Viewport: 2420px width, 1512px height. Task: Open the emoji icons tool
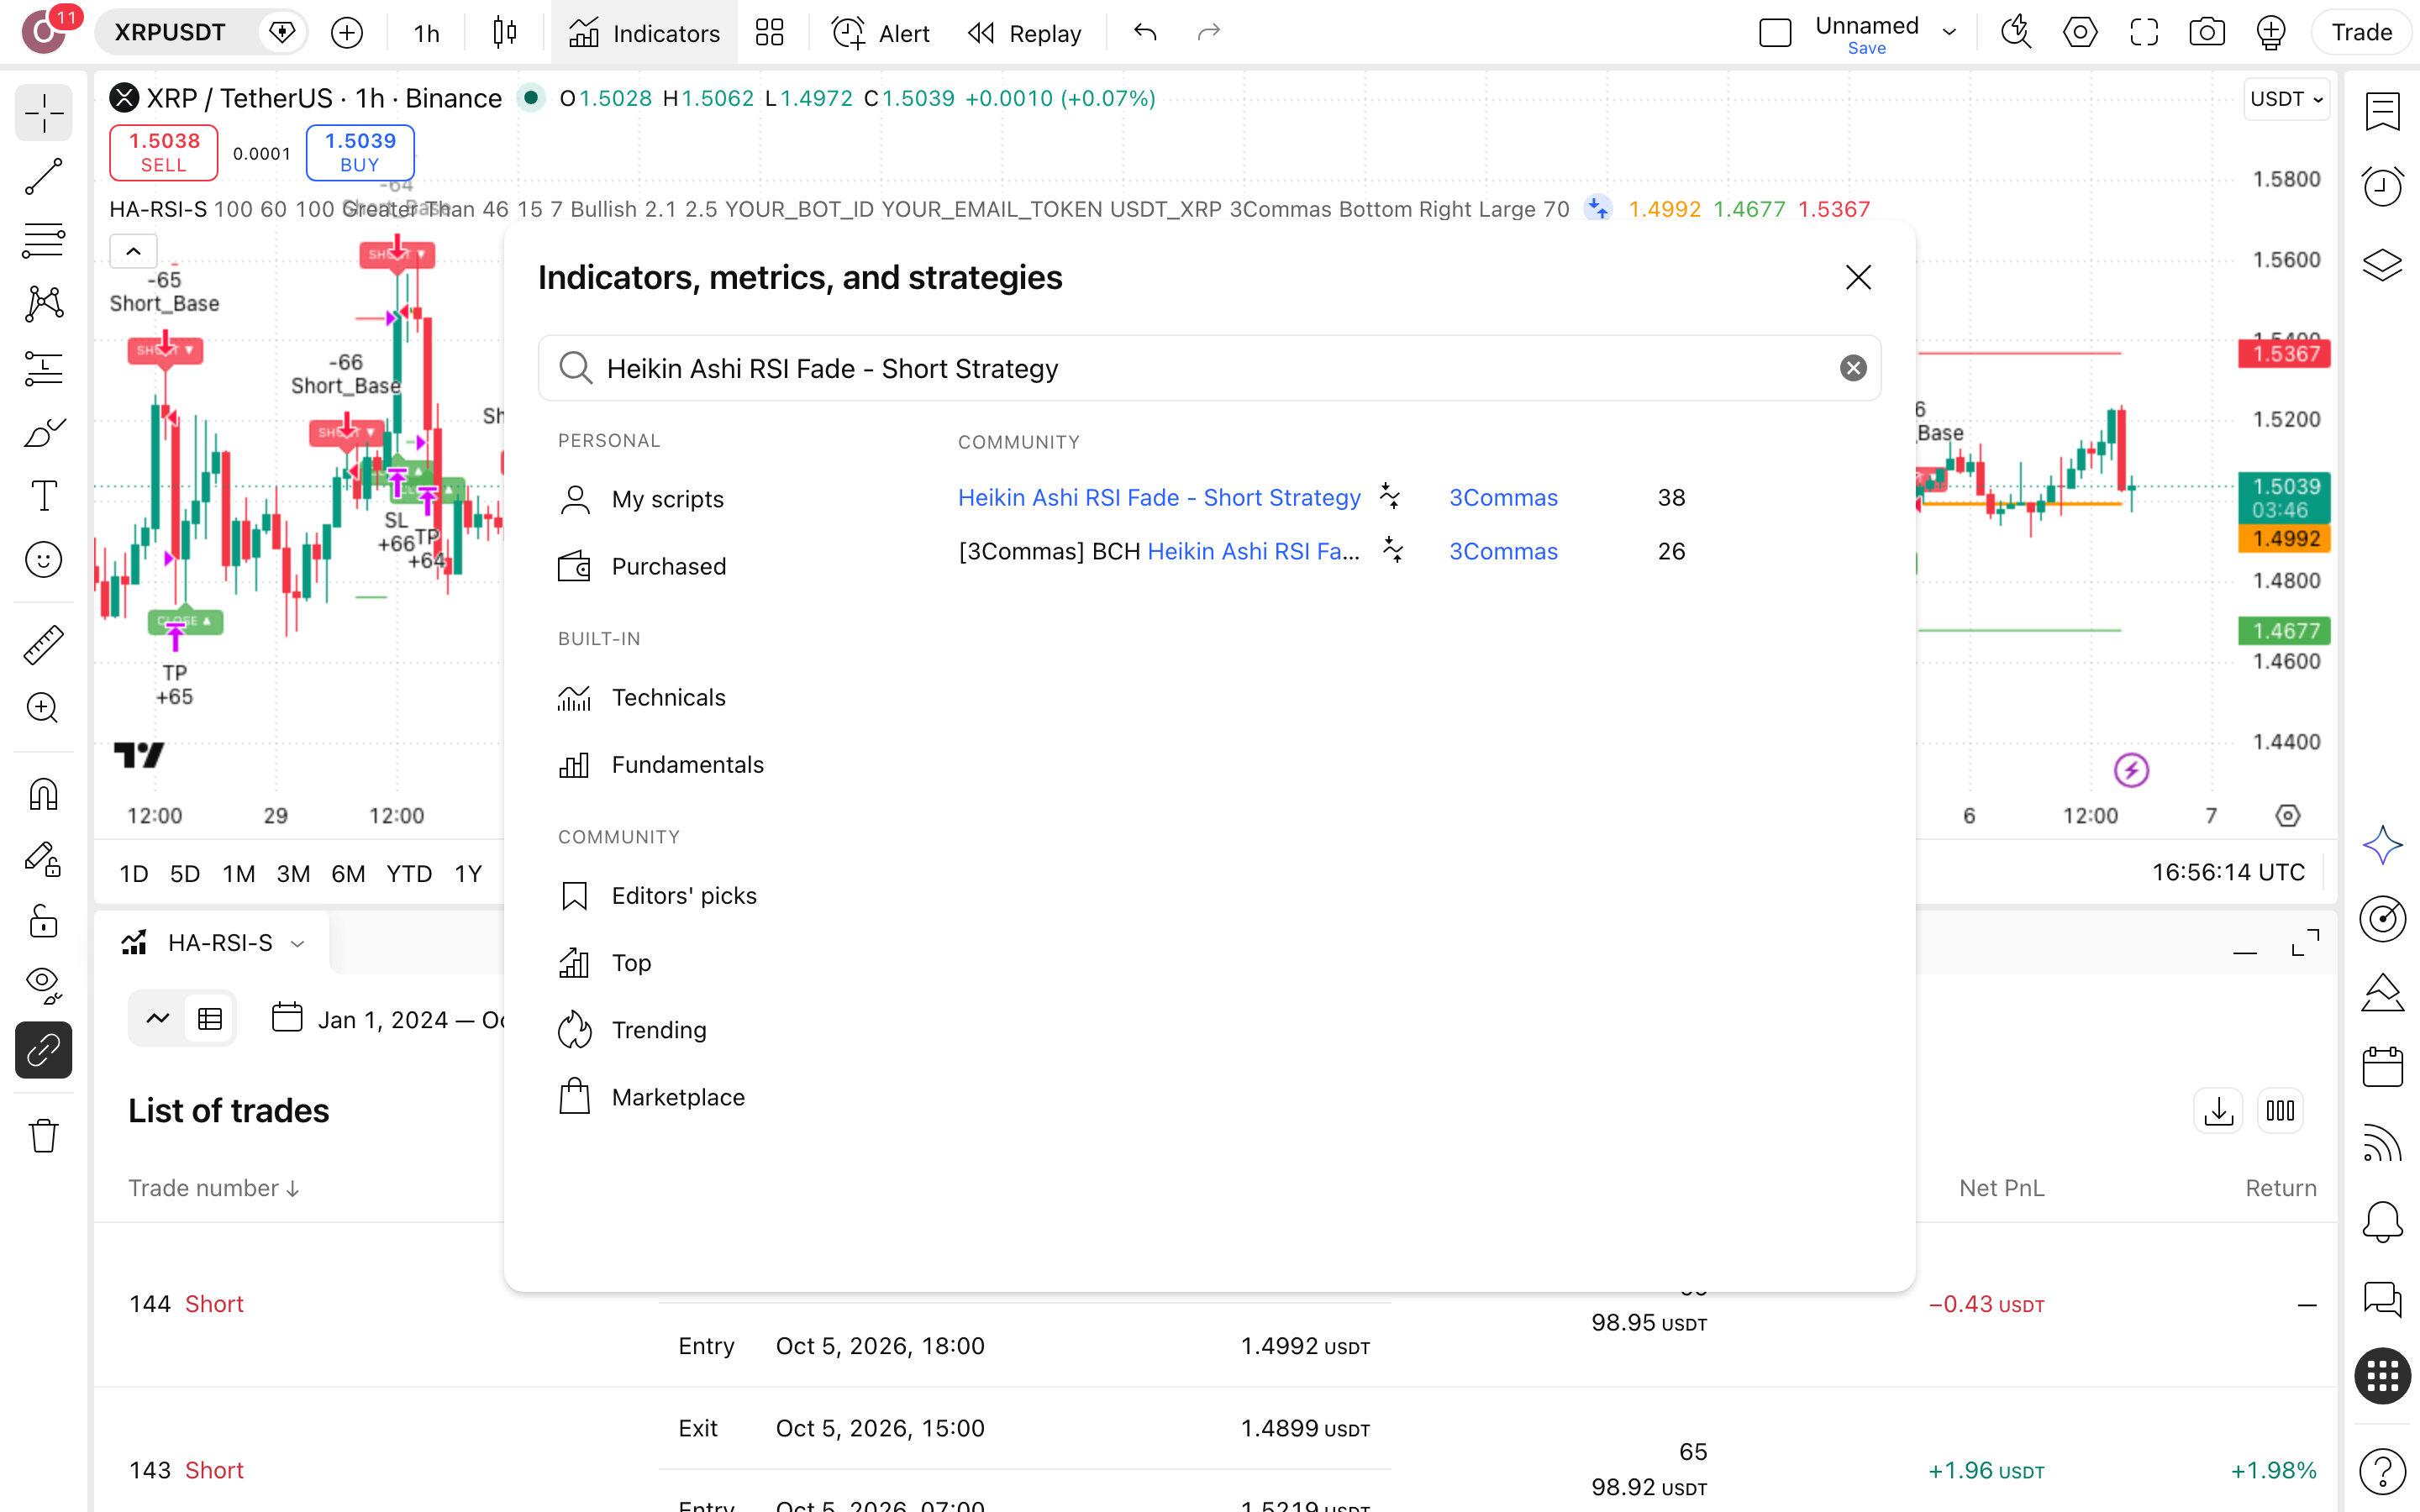[43, 560]
